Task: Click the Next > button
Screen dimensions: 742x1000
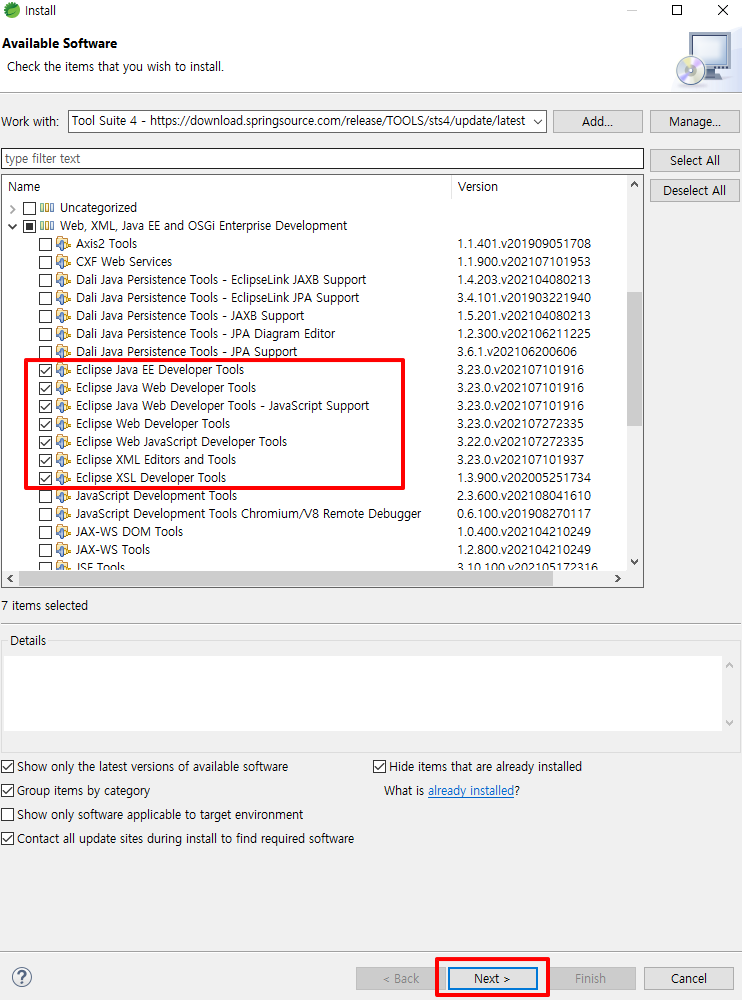Action: click(492, 978)
